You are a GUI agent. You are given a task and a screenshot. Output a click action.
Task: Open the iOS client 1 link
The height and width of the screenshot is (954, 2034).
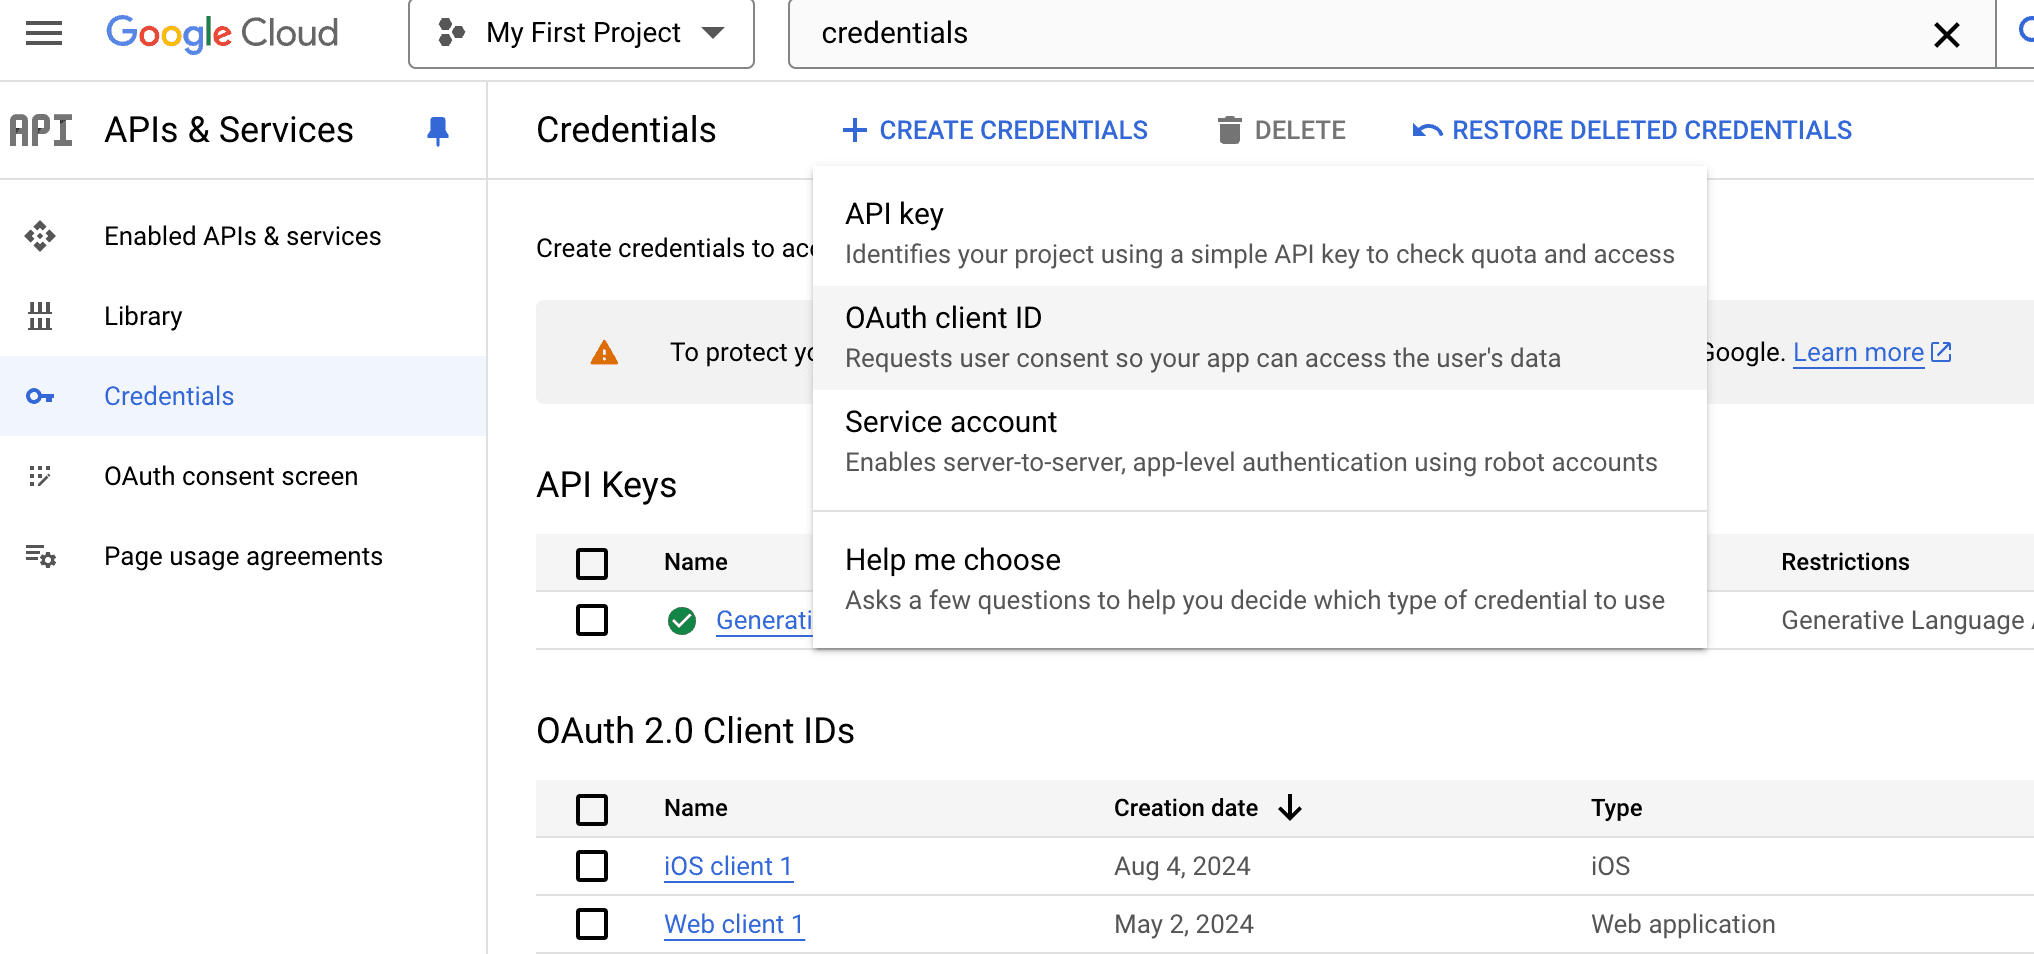728,866
